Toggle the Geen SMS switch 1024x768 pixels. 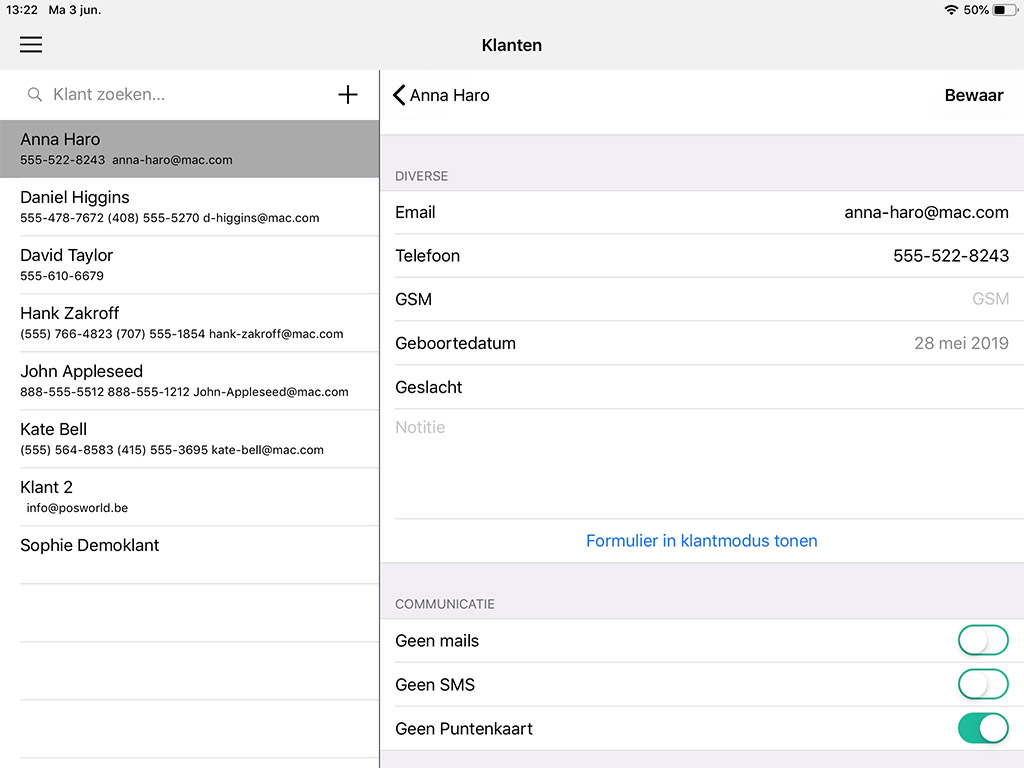(x=983, y=684)
